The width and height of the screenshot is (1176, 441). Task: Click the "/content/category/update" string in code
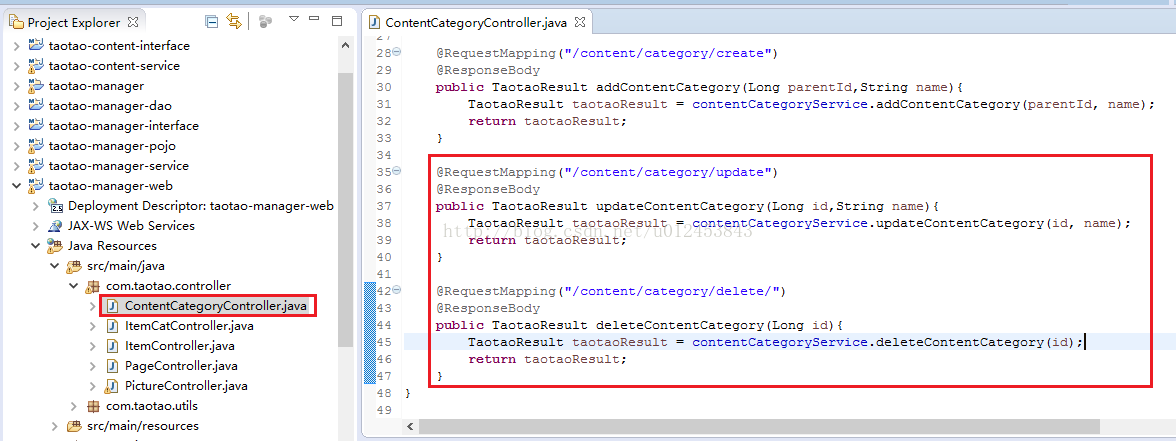click(x=668, y=172)
